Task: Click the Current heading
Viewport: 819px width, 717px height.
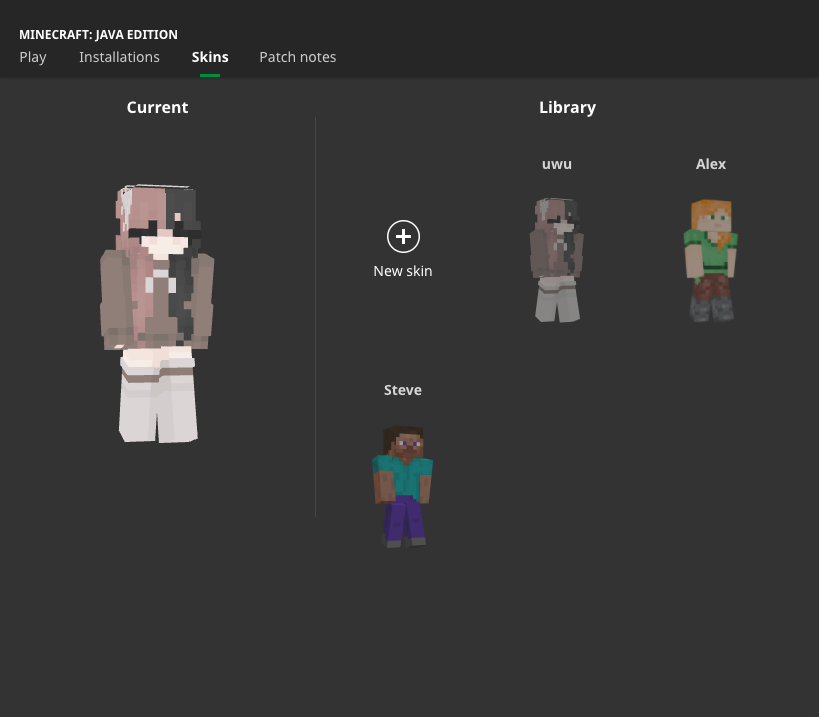Action: (x=157, y=107)
